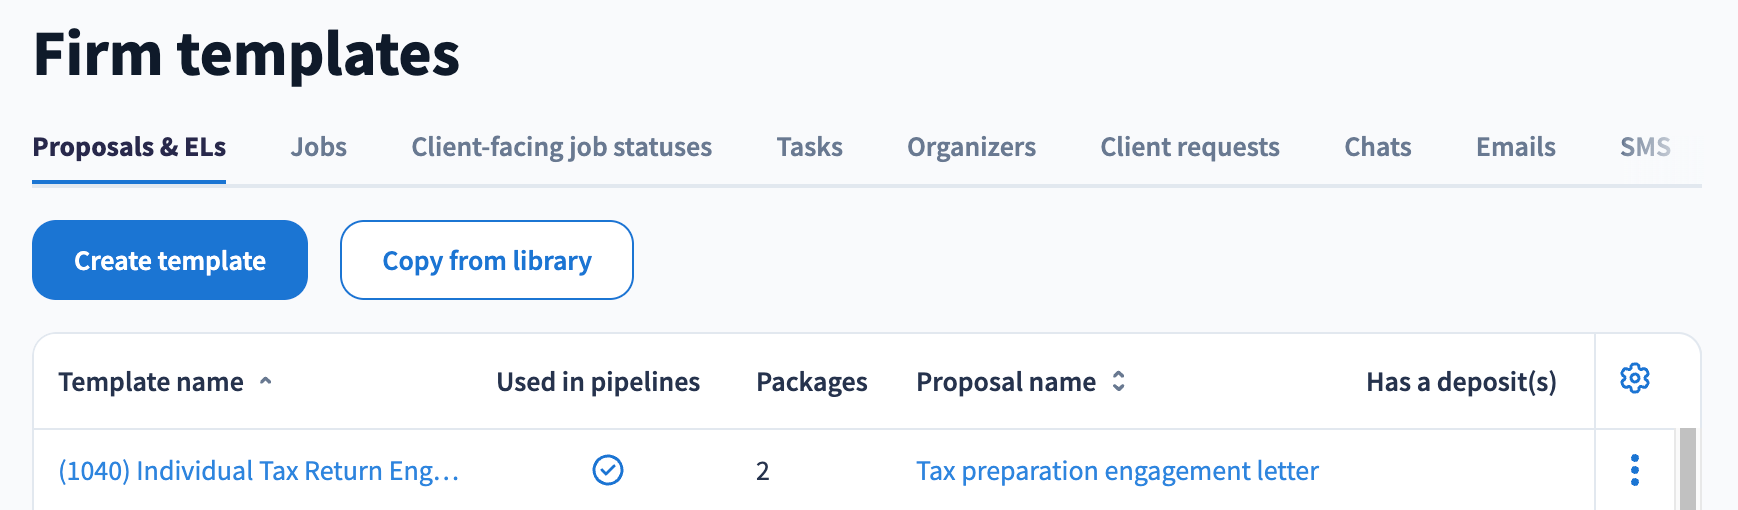Select the SMS tab
The height and width of the screenshot is (510, 1738).
1645,147
